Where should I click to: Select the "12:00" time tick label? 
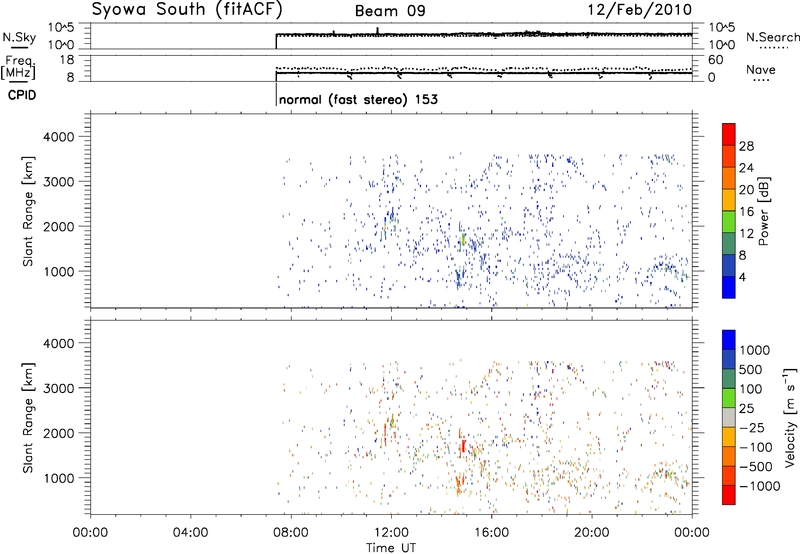pos(391,533)
